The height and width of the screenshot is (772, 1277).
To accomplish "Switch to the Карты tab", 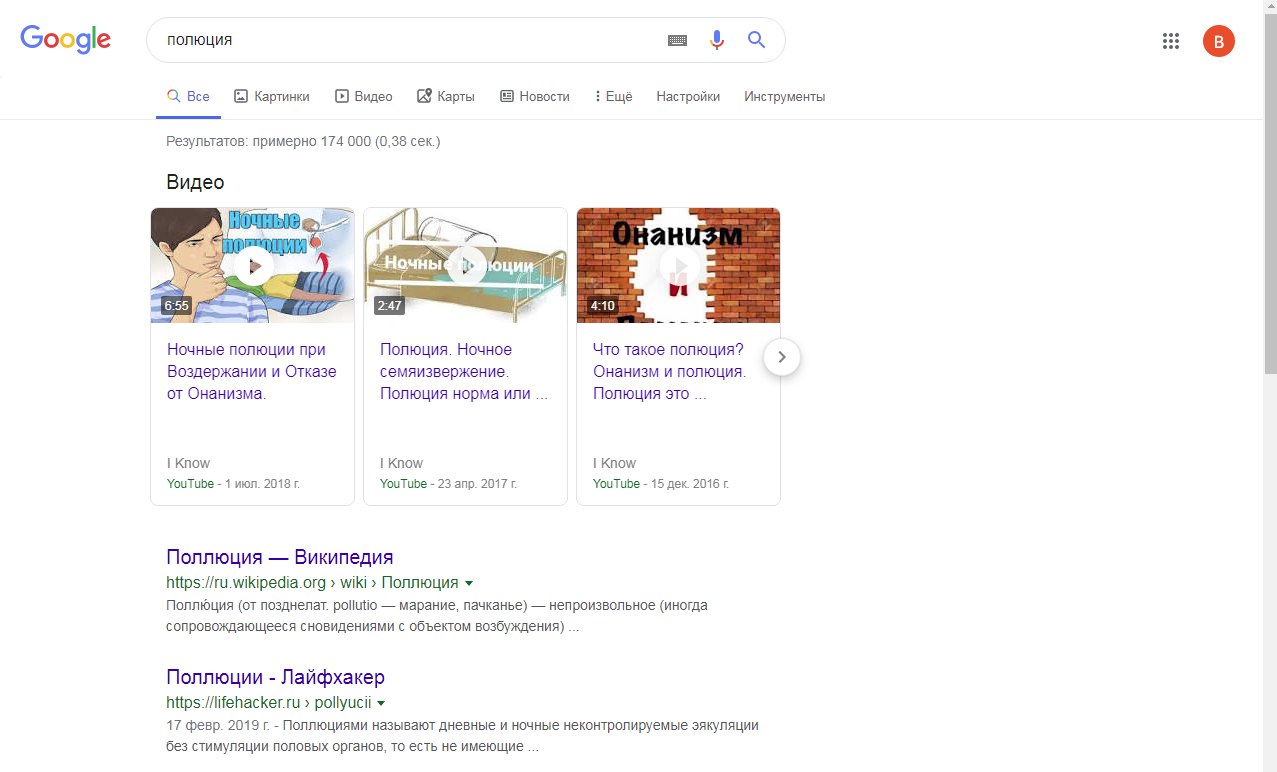I will (445, 97).
